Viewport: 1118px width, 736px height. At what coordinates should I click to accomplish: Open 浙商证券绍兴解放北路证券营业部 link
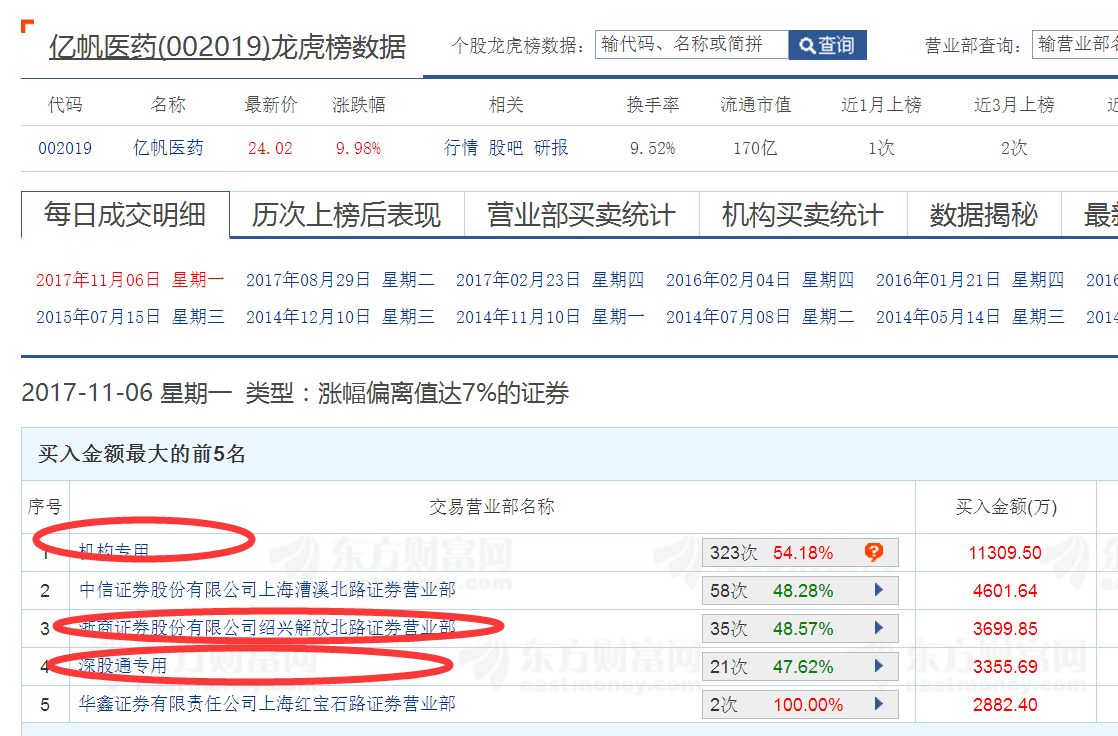coord(267,628)
